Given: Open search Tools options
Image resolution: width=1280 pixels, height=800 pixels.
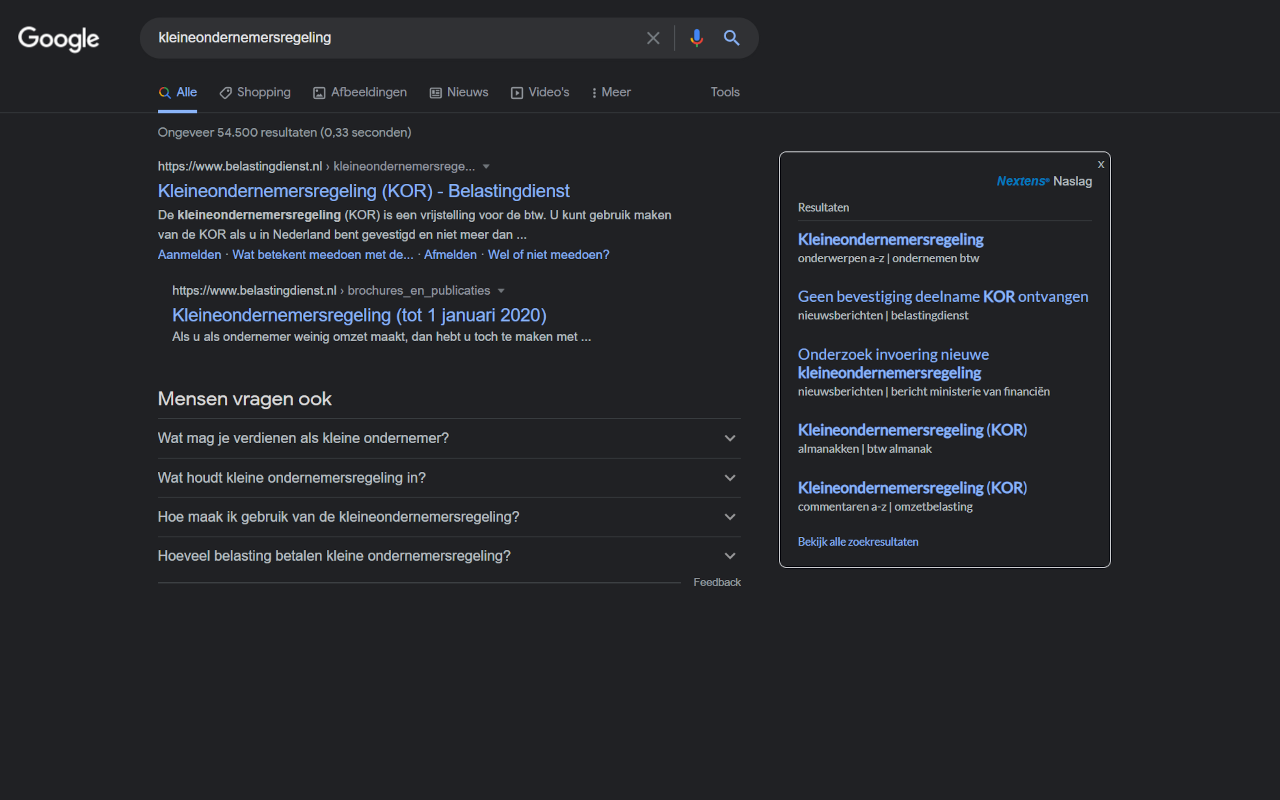Looking at the screenshot, I should [725, 92].
